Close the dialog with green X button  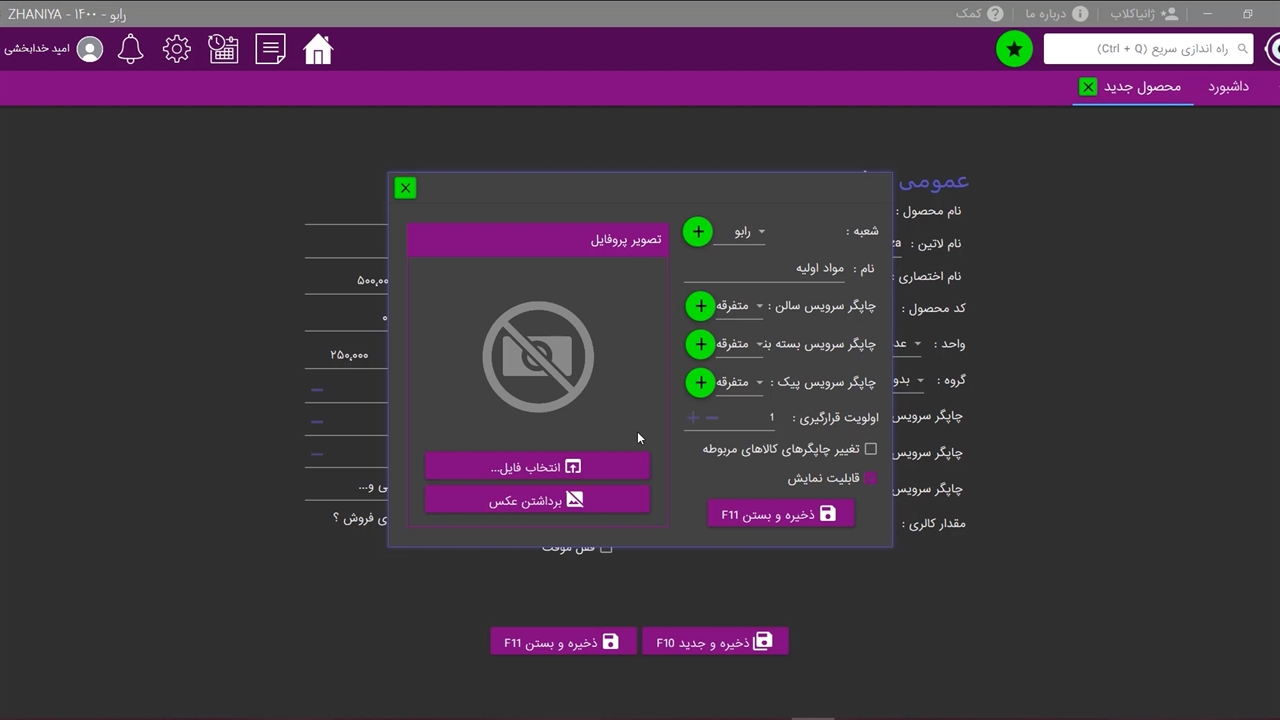tap(405, 188)
